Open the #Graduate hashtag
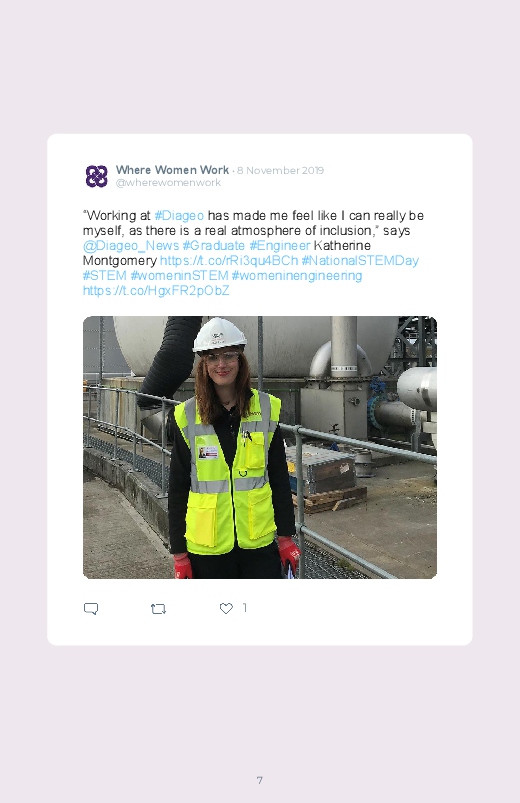This screenshot has width=520, height=803. click(214, 246)
